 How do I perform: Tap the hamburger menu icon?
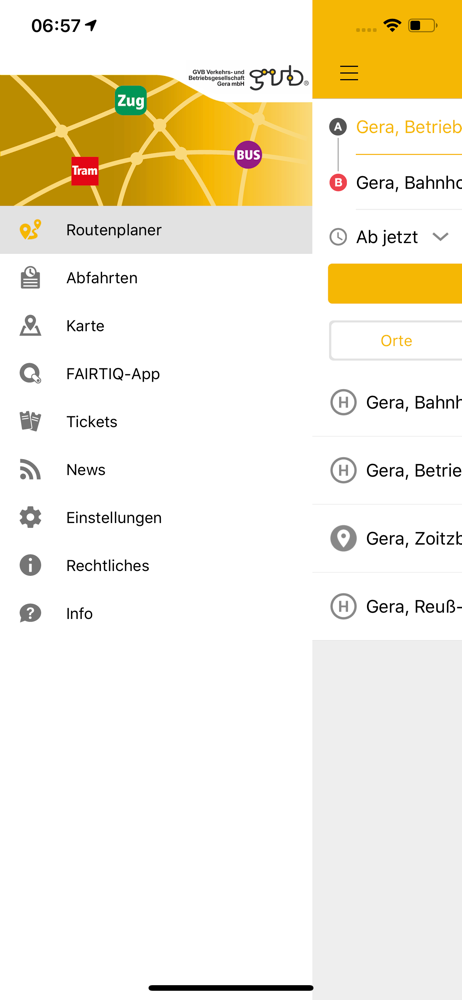349,73
